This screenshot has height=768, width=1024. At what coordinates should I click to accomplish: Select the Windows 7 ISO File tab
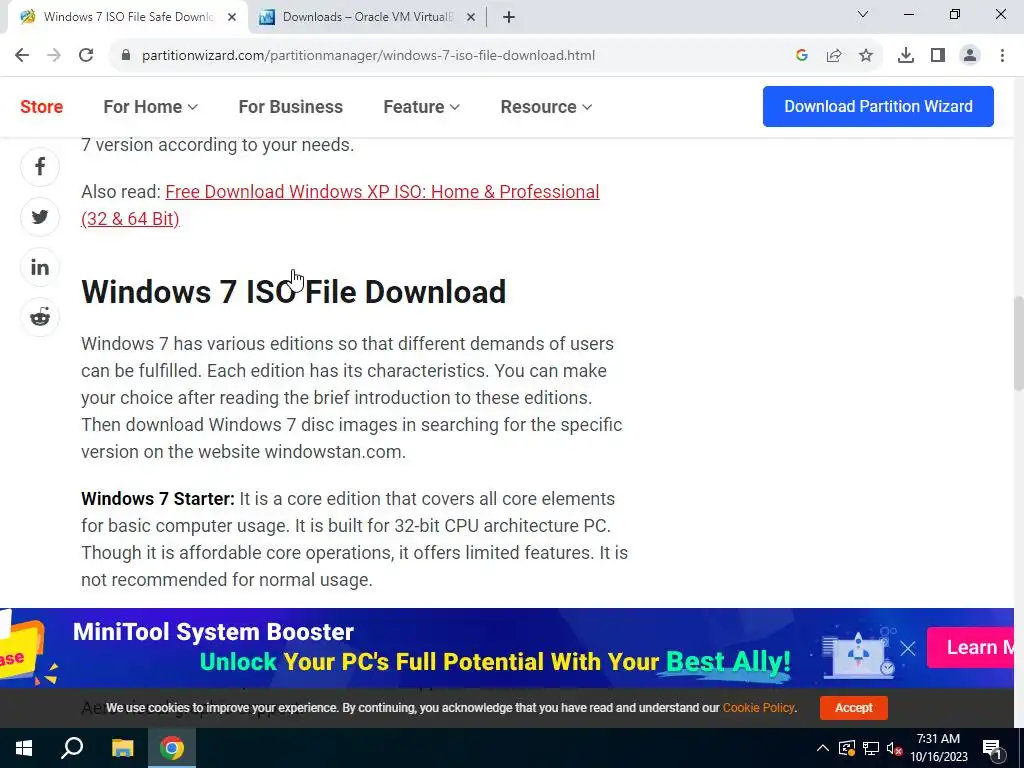pos(127,17)
